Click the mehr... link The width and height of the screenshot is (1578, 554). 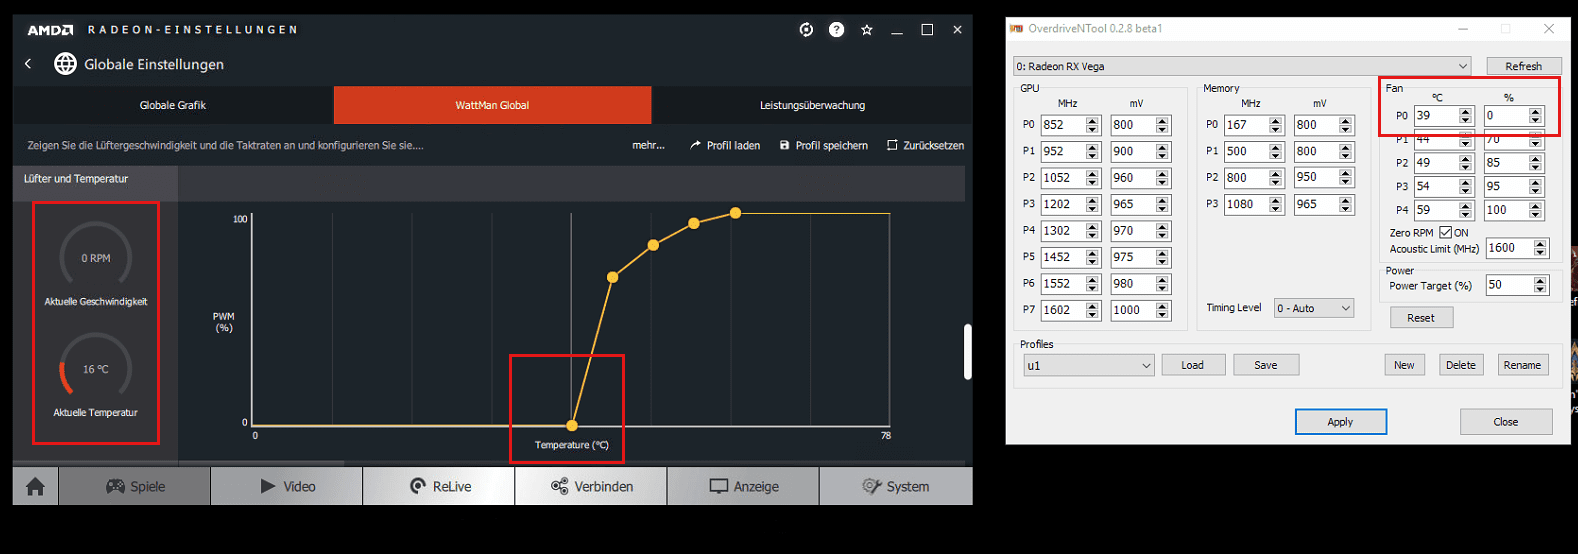(648, 145)
